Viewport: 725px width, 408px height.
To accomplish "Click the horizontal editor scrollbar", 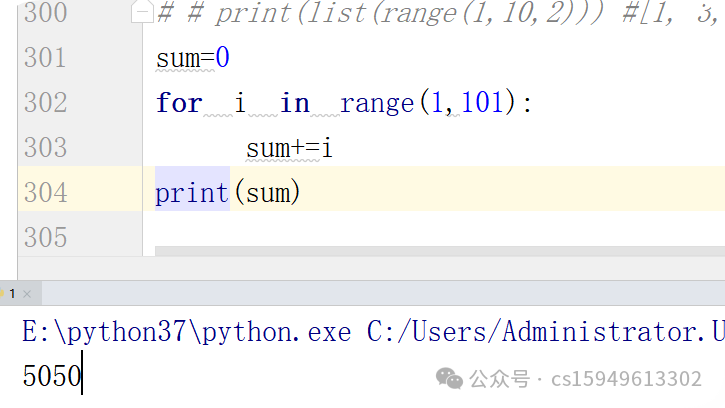I will pyautogui.click(x=440, y=251).
